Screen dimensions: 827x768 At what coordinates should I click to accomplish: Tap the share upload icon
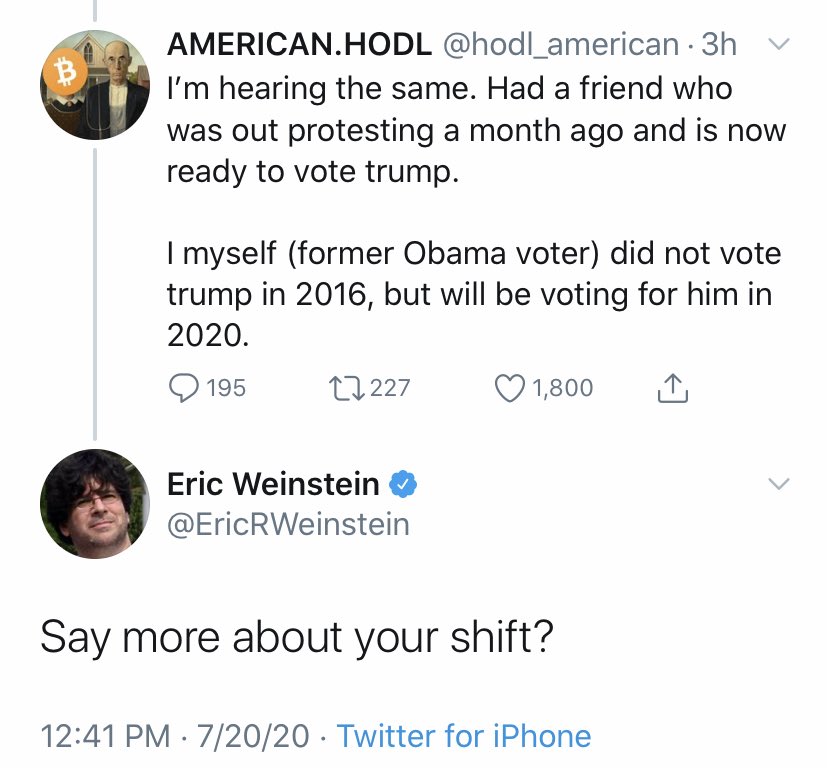[x=673, y=388]
